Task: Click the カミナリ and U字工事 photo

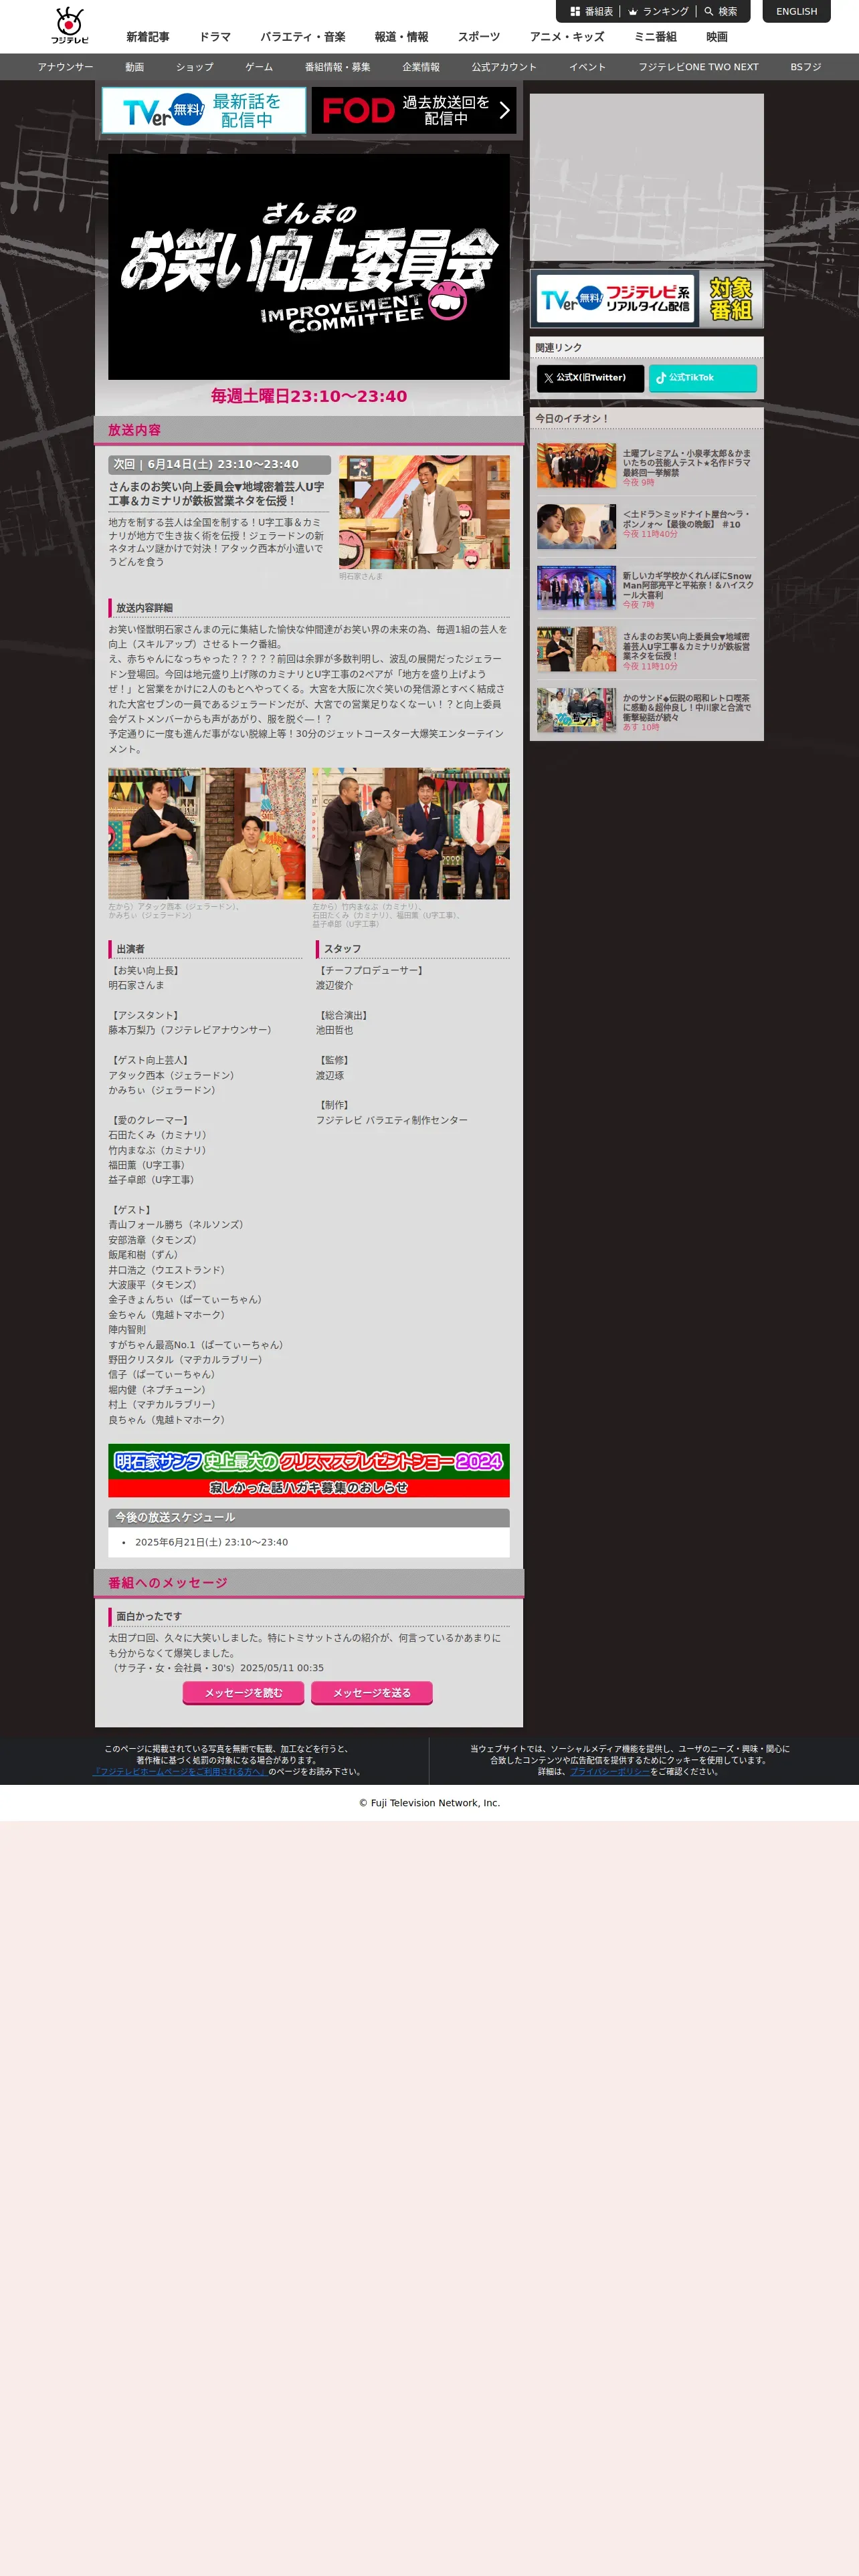Action: pos(411,833)
